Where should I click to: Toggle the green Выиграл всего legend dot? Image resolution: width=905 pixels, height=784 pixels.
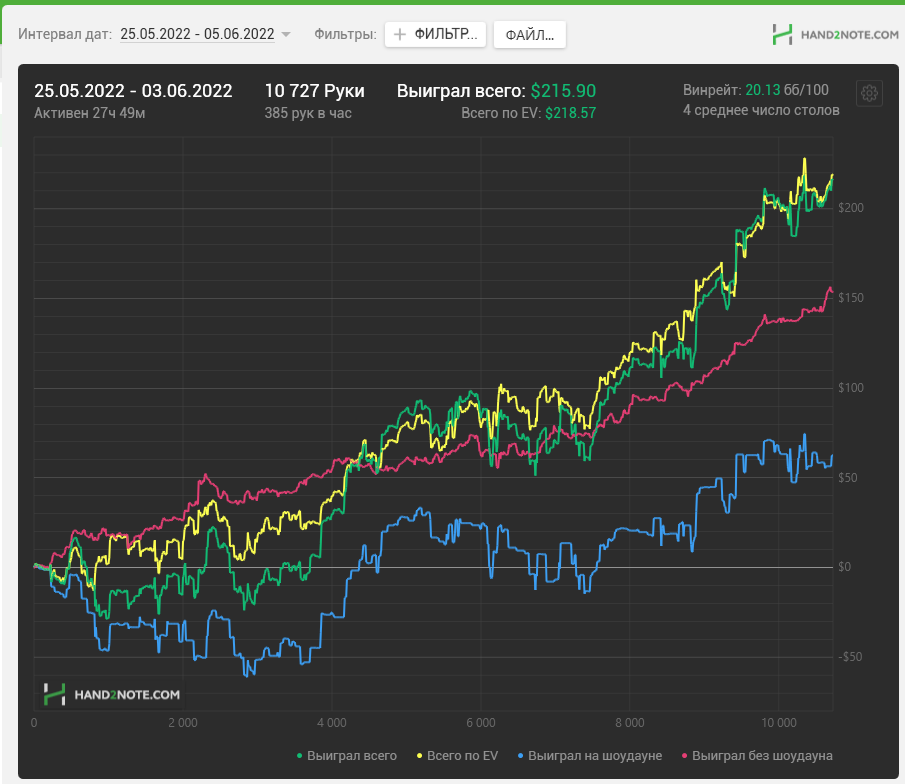(300, 756)
